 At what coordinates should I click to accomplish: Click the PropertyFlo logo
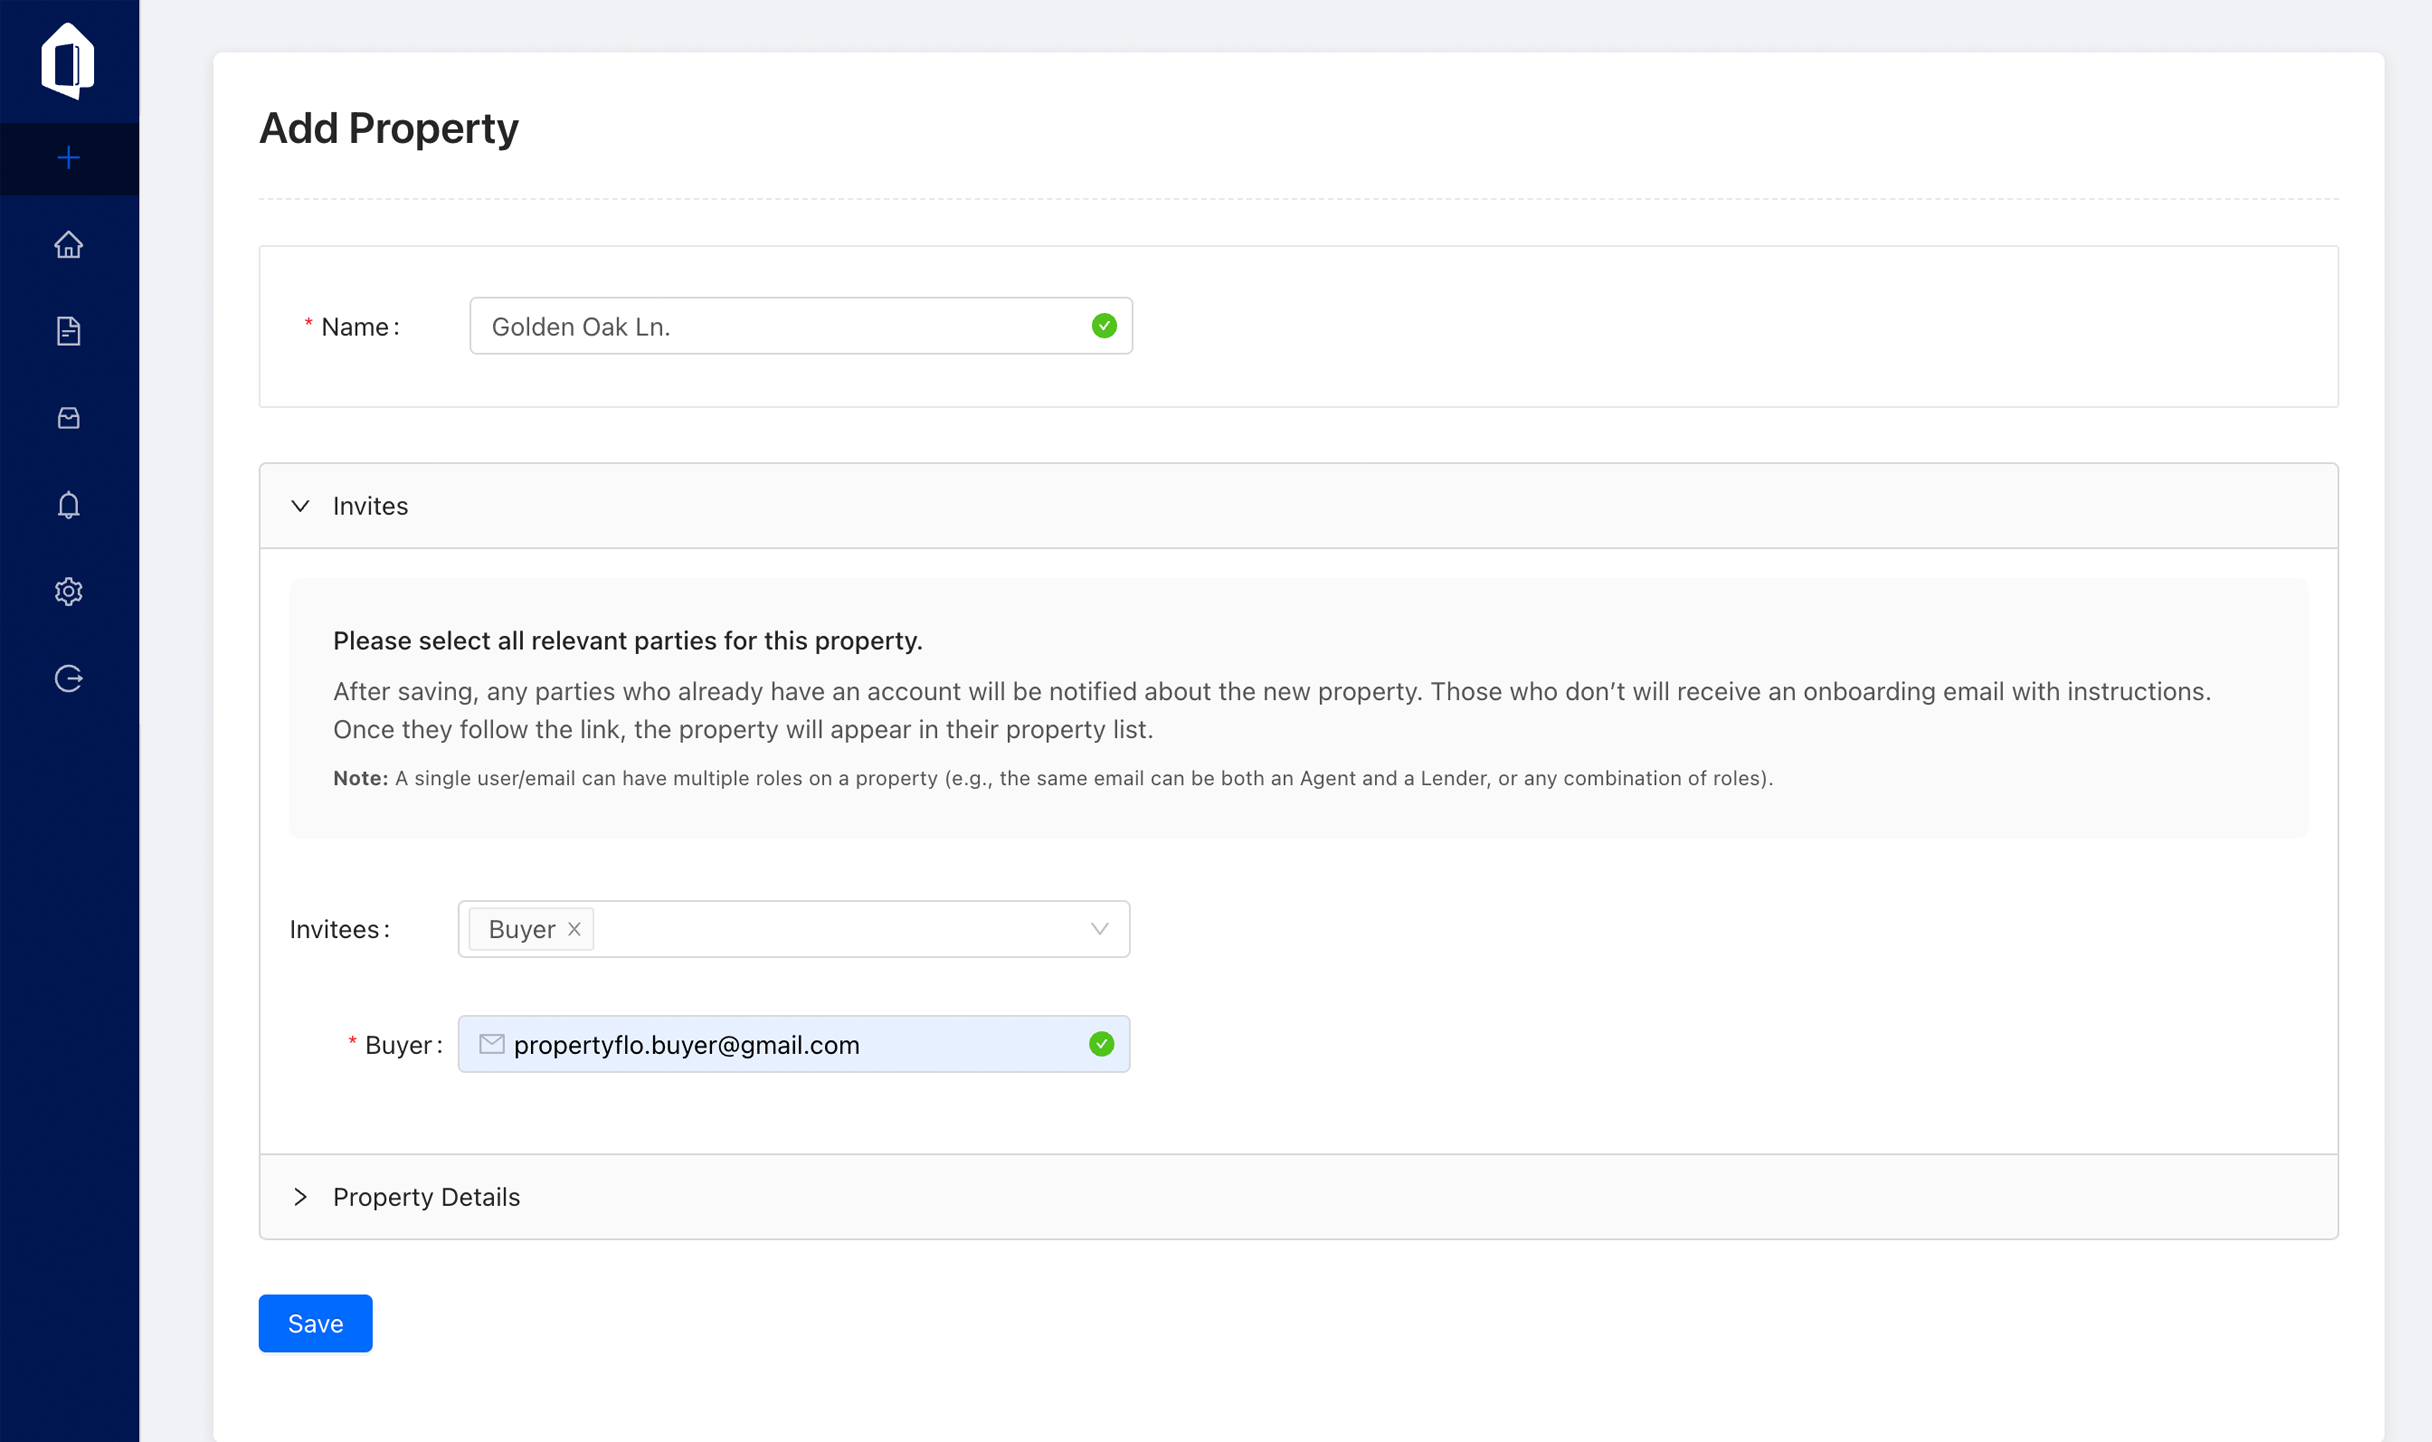tap(68, 59)
